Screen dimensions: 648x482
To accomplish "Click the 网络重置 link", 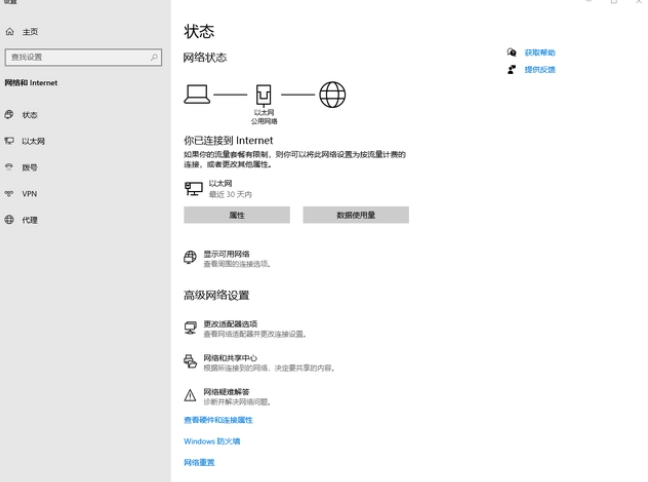I will pos(199,462).
